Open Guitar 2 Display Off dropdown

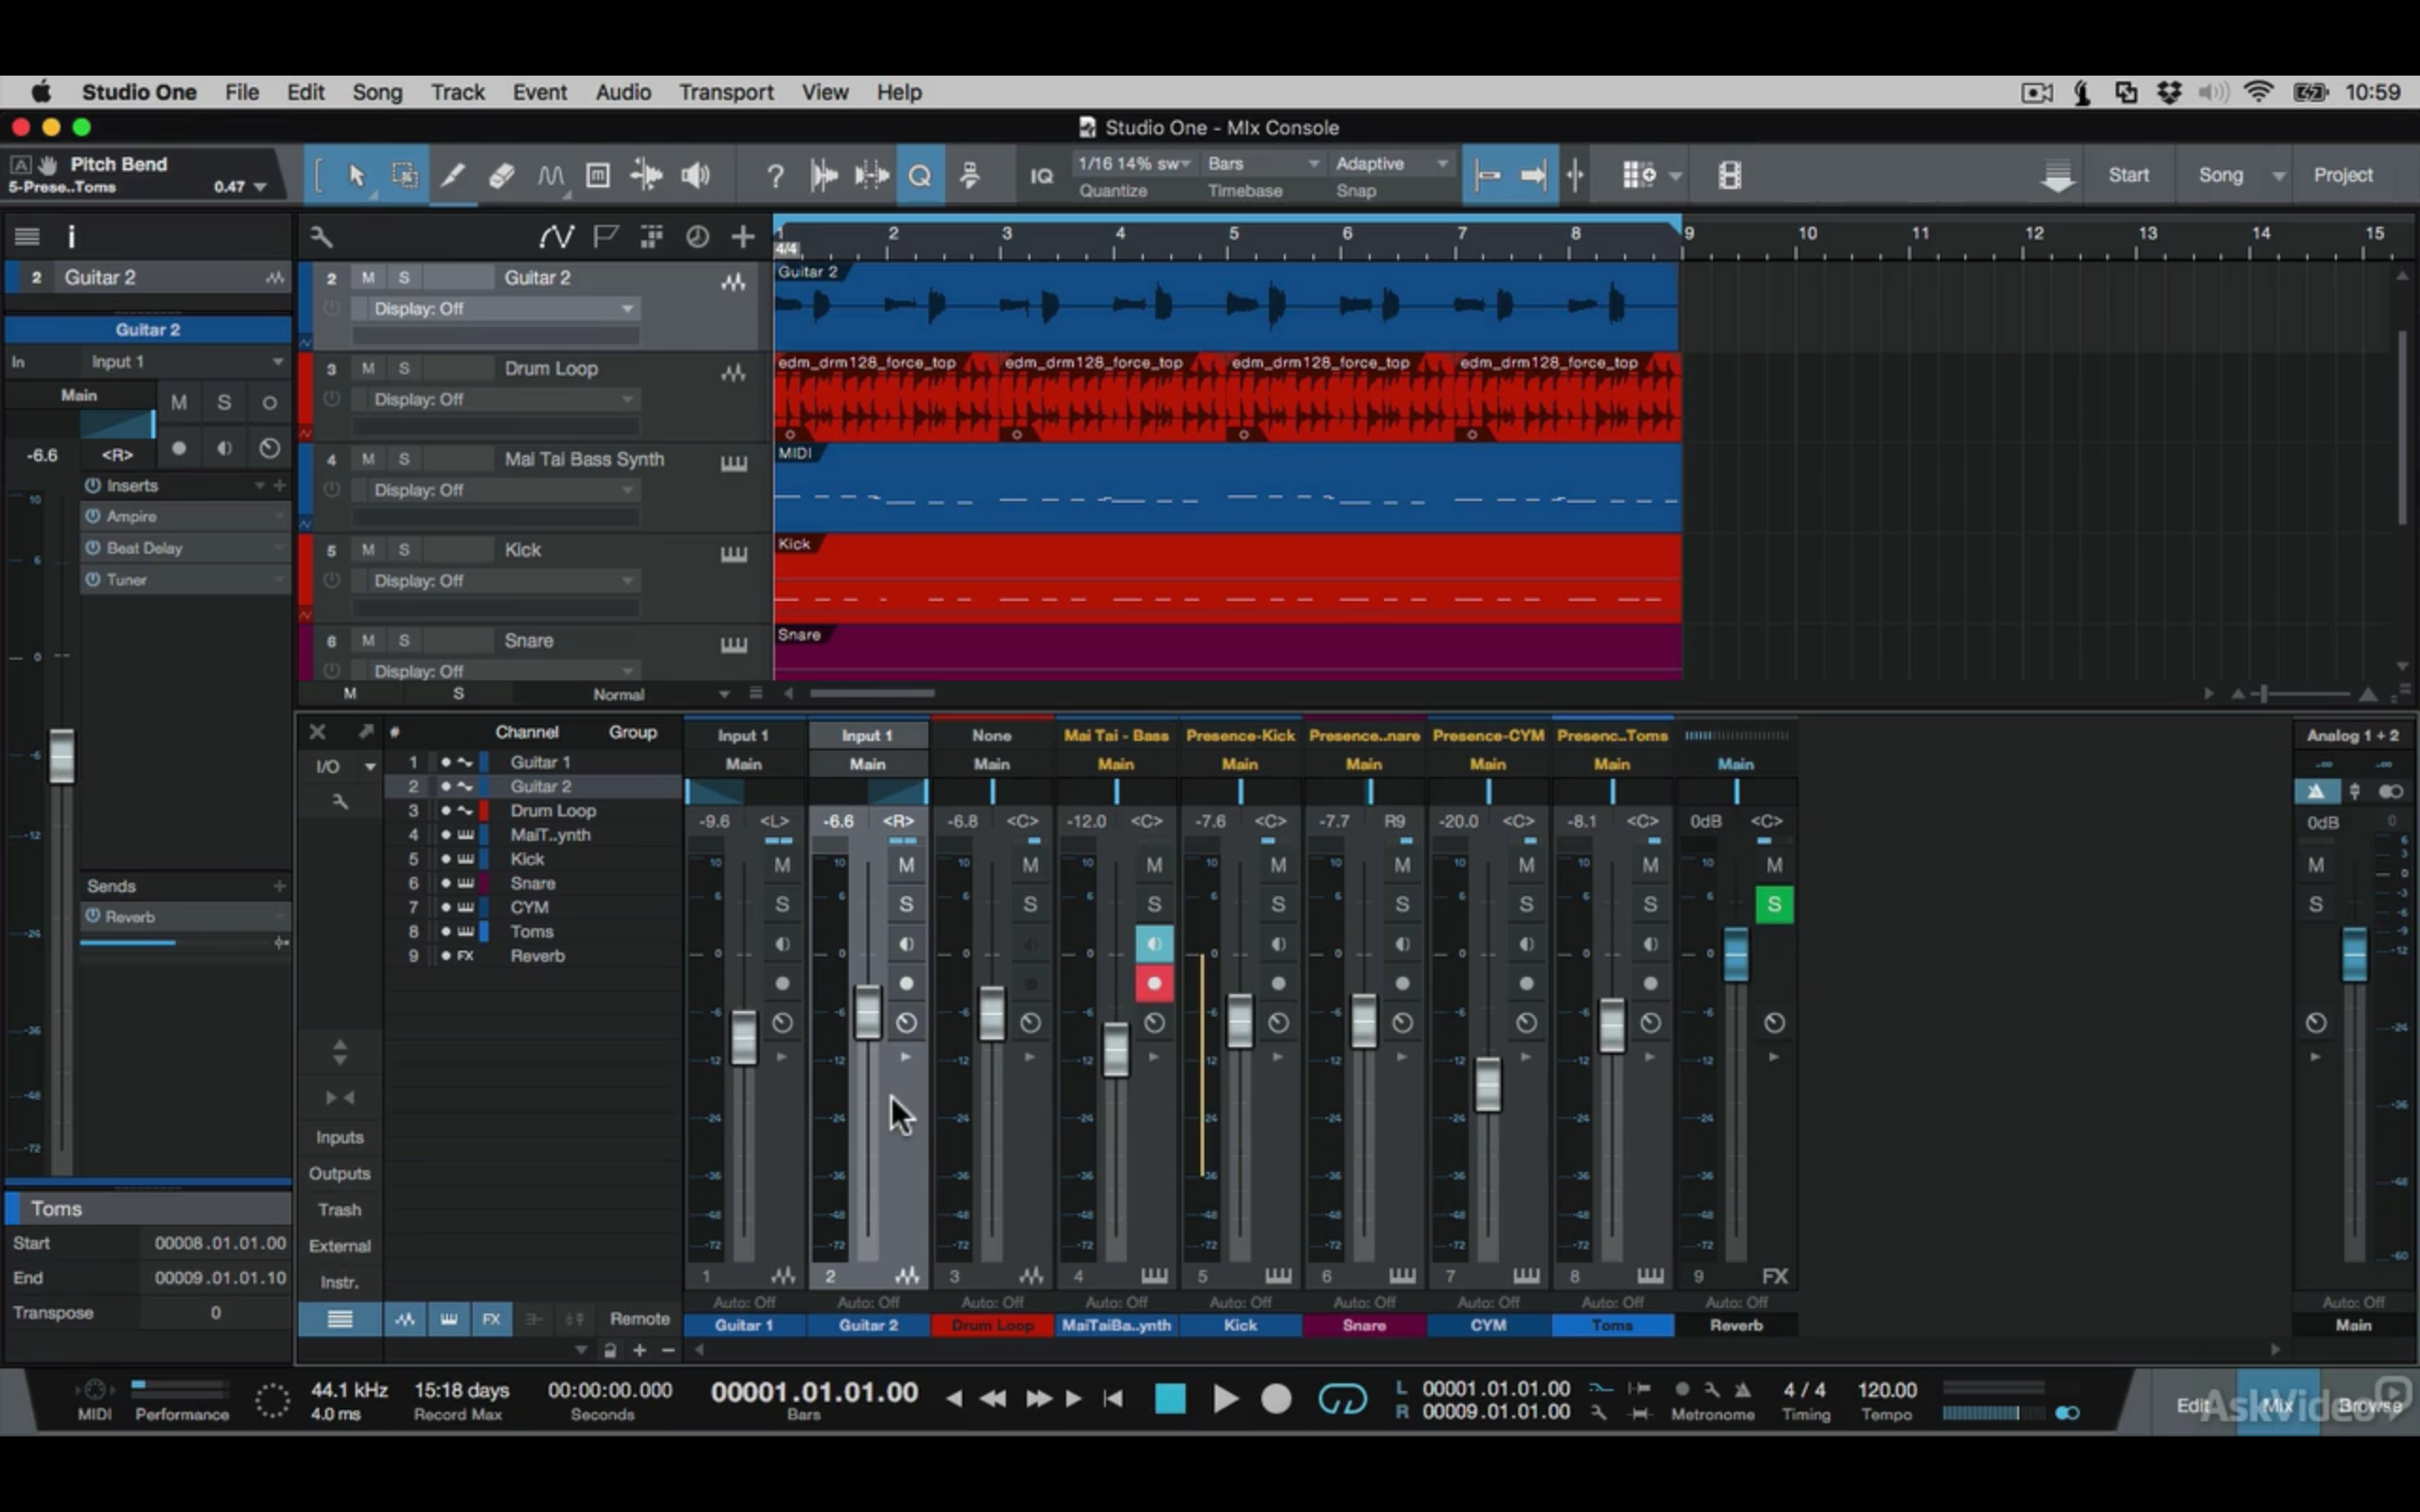pyautogui.click(x=503, y=309)
